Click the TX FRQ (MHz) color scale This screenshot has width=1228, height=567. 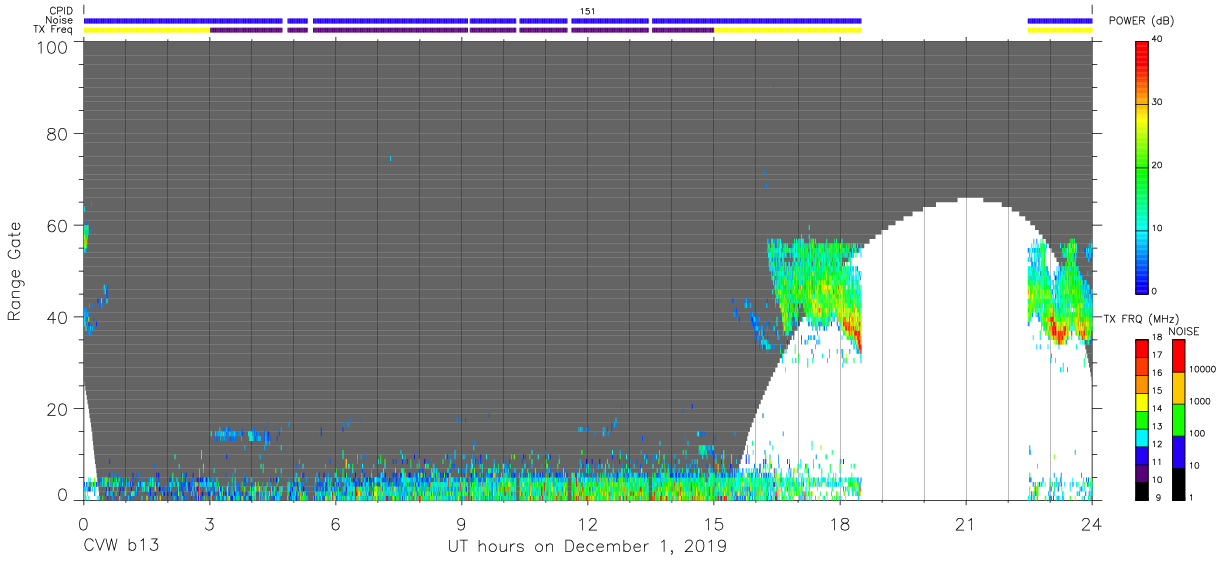[1142, 419]
